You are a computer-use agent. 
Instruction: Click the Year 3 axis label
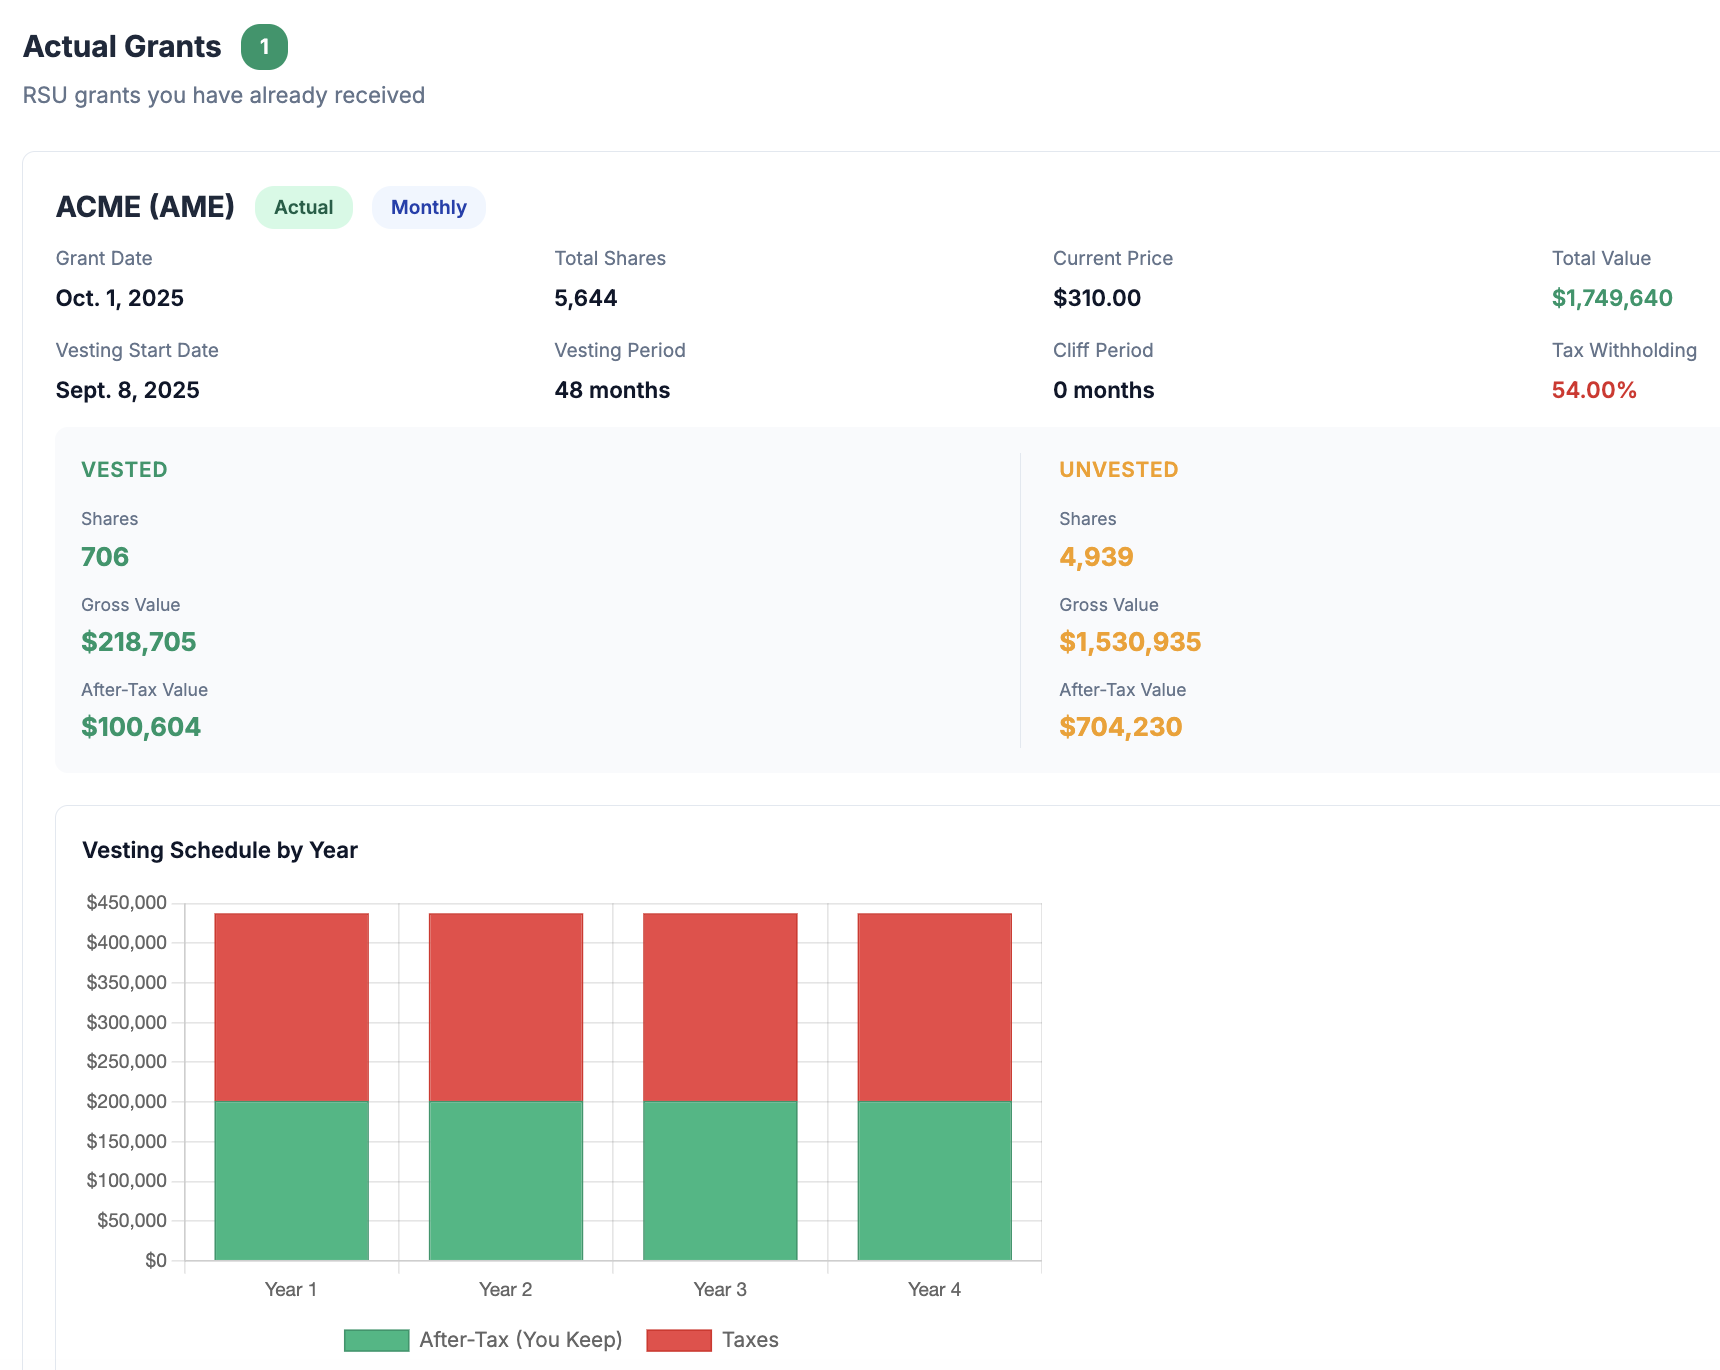720,1290
